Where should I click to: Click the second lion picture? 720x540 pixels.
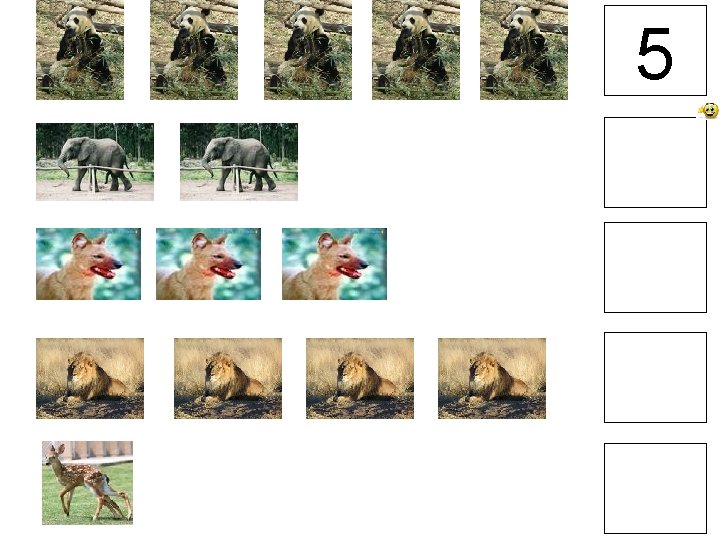coord(228,378)
